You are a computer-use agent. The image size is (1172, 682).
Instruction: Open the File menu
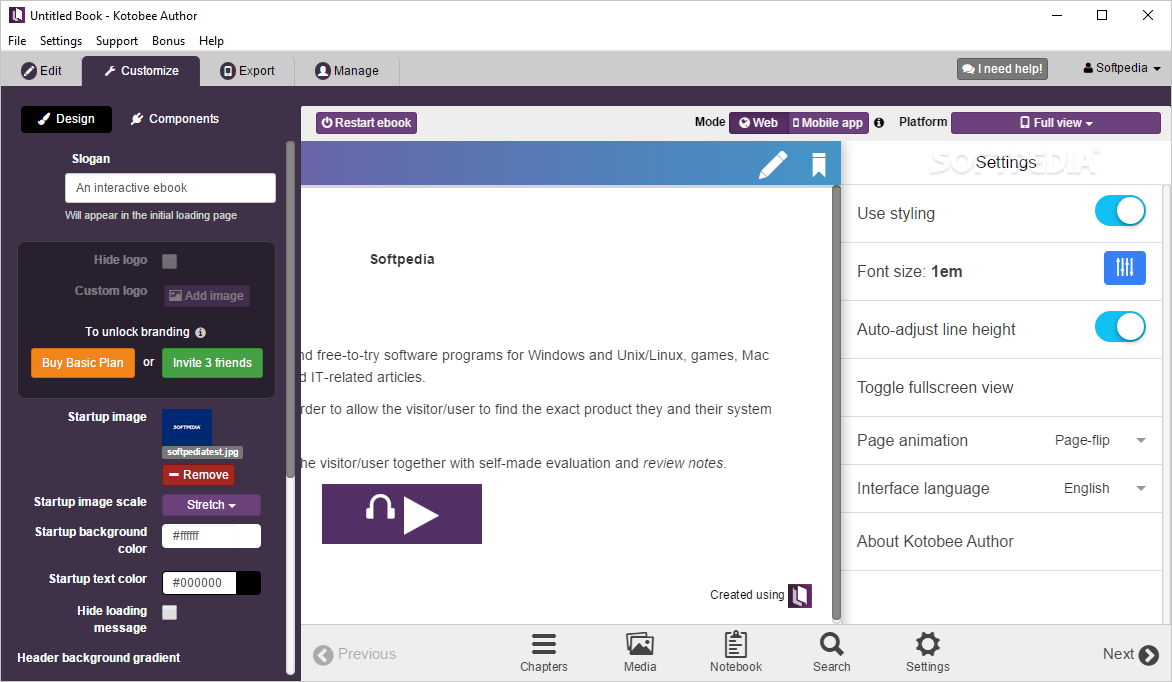(17, 41)
